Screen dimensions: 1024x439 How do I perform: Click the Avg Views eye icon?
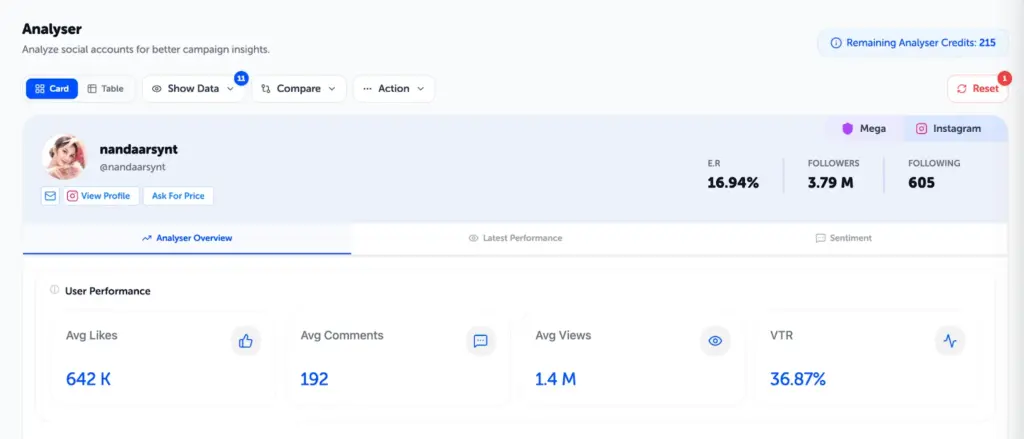715,341
